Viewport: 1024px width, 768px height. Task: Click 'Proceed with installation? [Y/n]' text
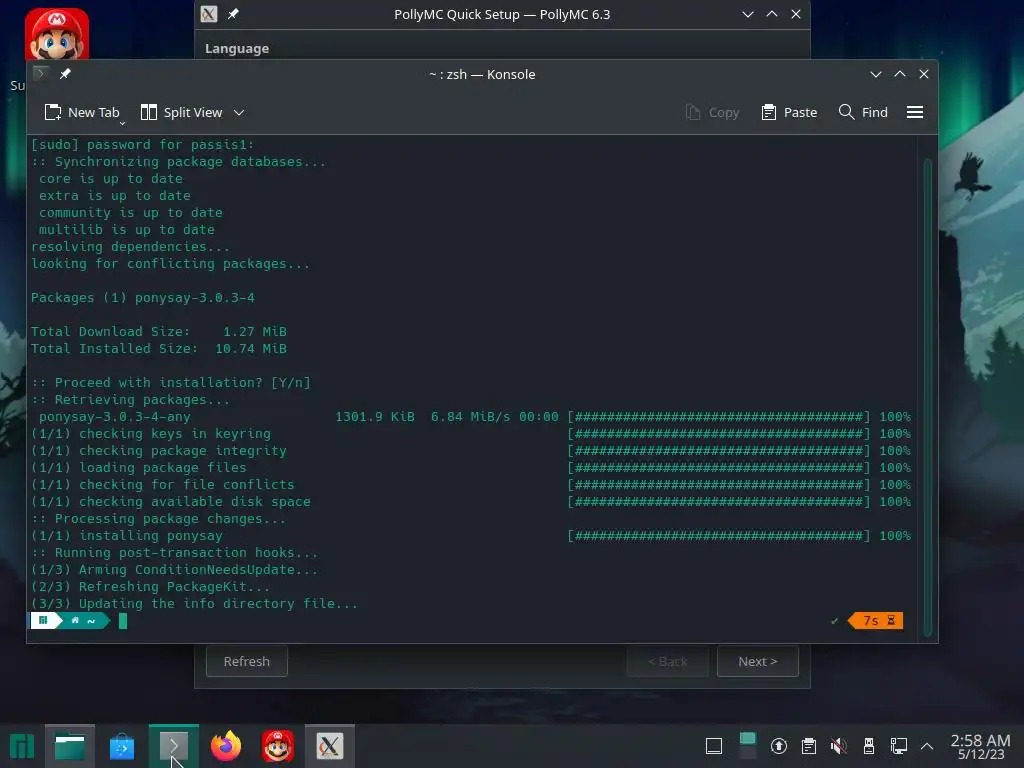[183, 383]
